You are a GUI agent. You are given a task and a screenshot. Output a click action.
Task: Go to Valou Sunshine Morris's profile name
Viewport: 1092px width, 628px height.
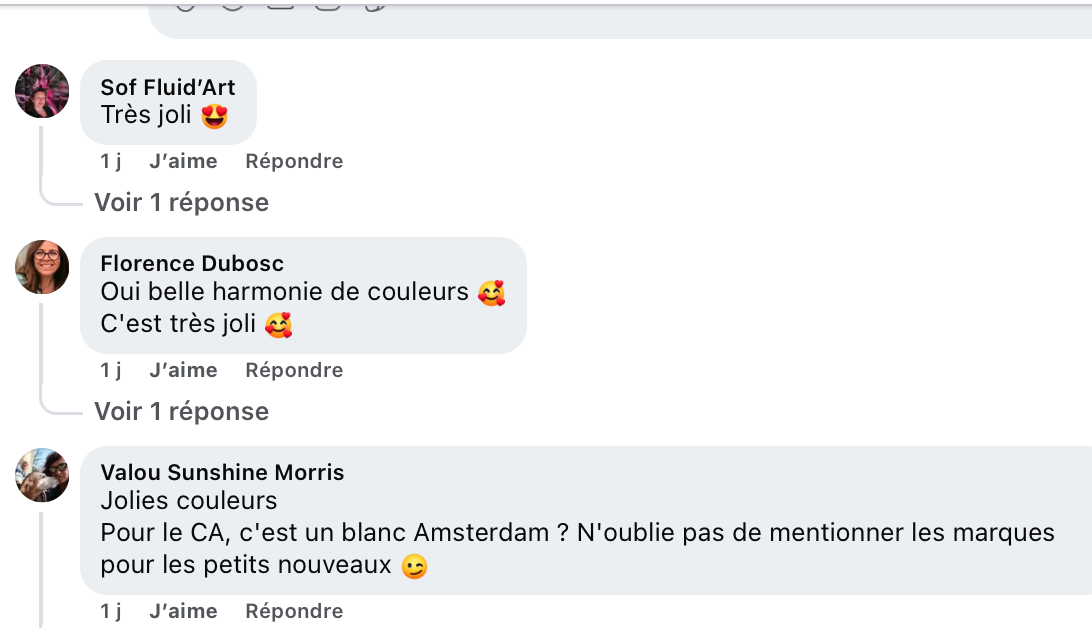click(x=222, y=472)
